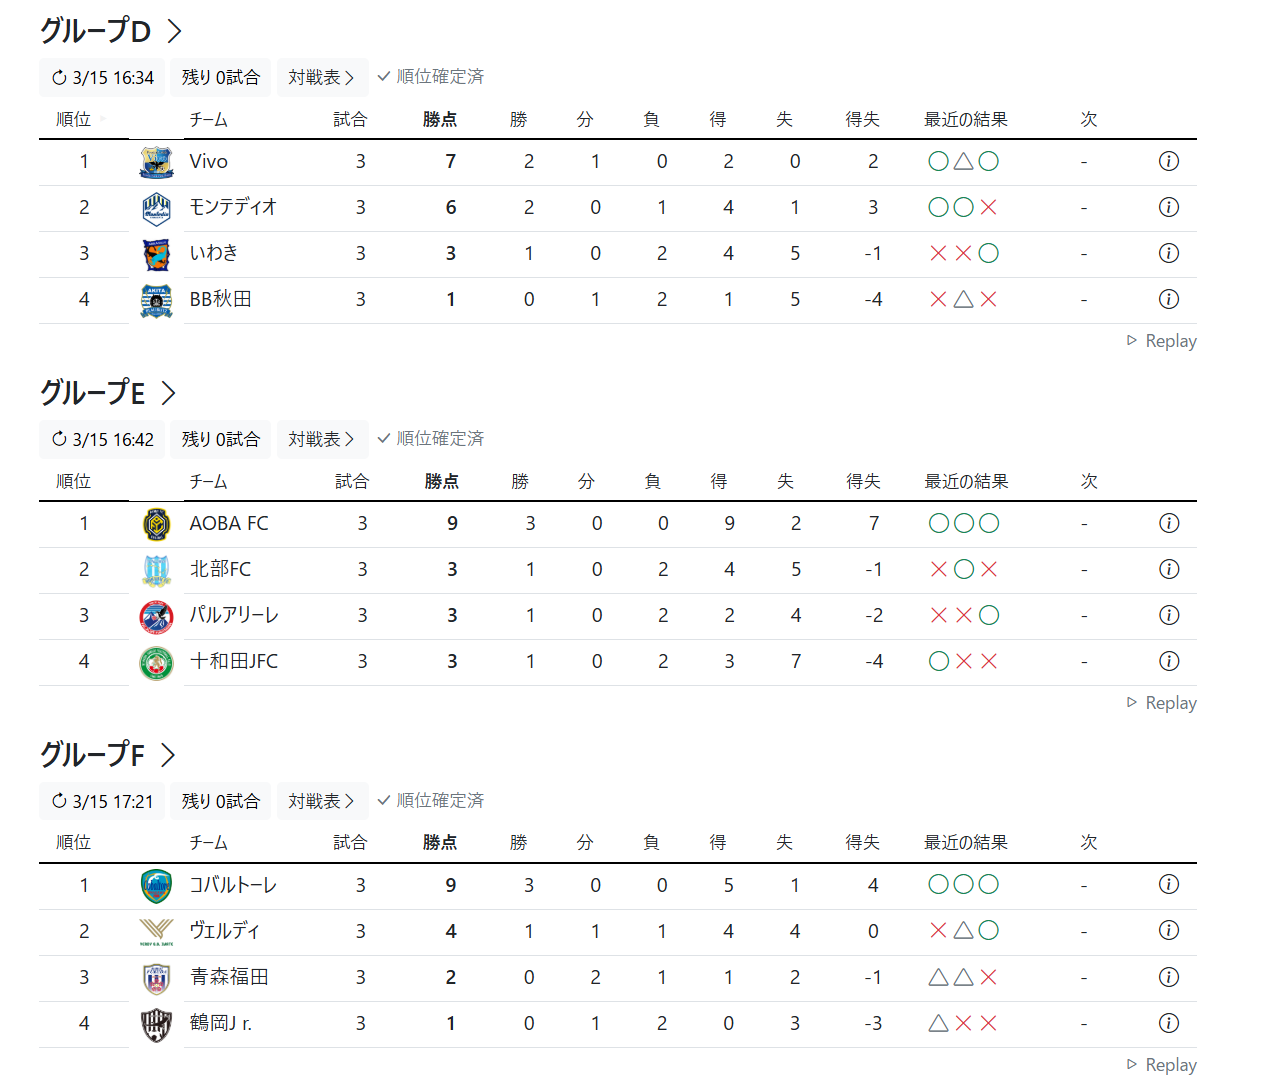Expand グループD heading chevron
1268x1090 pixels.
[x=175, y=31]
